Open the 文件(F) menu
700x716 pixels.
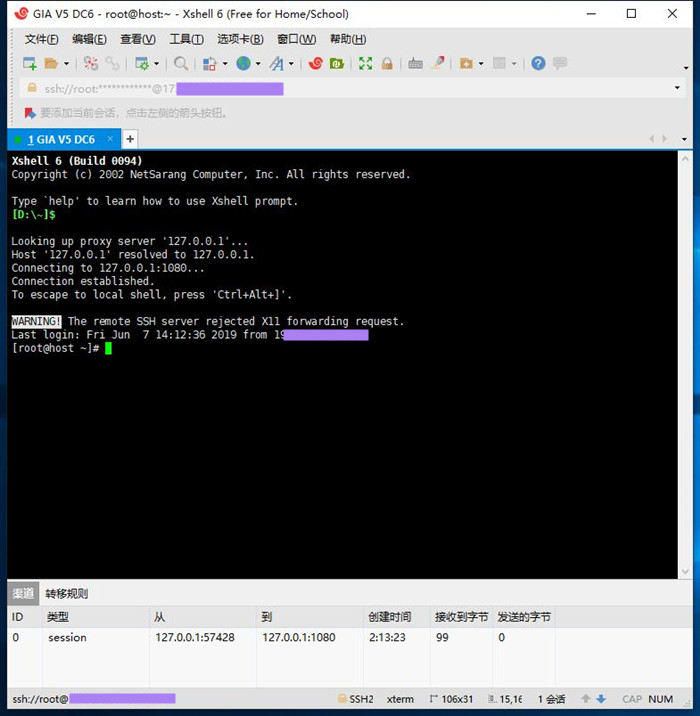[x=42, y=39]
